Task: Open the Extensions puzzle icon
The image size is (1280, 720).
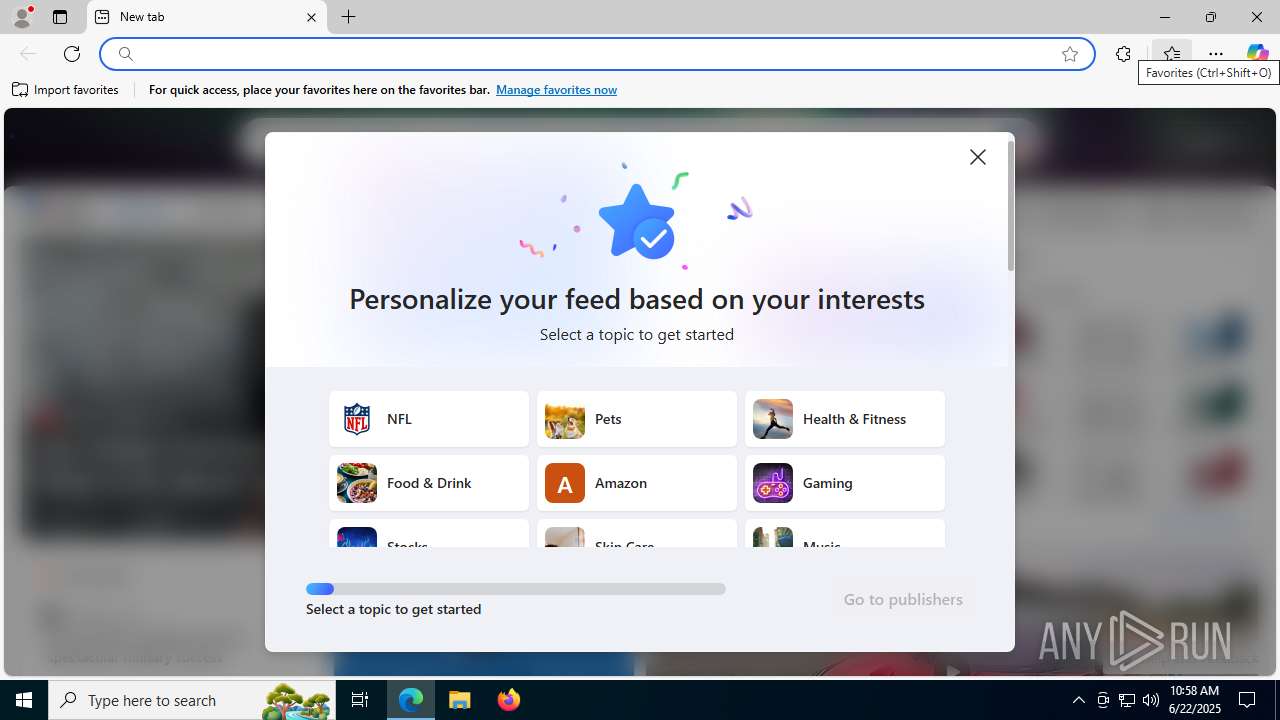Action: tap(1123, 54)
